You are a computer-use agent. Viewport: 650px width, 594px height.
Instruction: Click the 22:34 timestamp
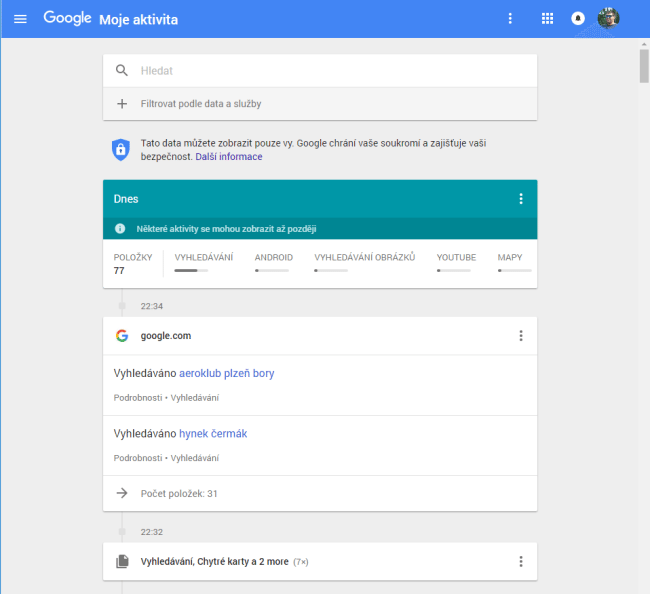click(x=152, y=306)
